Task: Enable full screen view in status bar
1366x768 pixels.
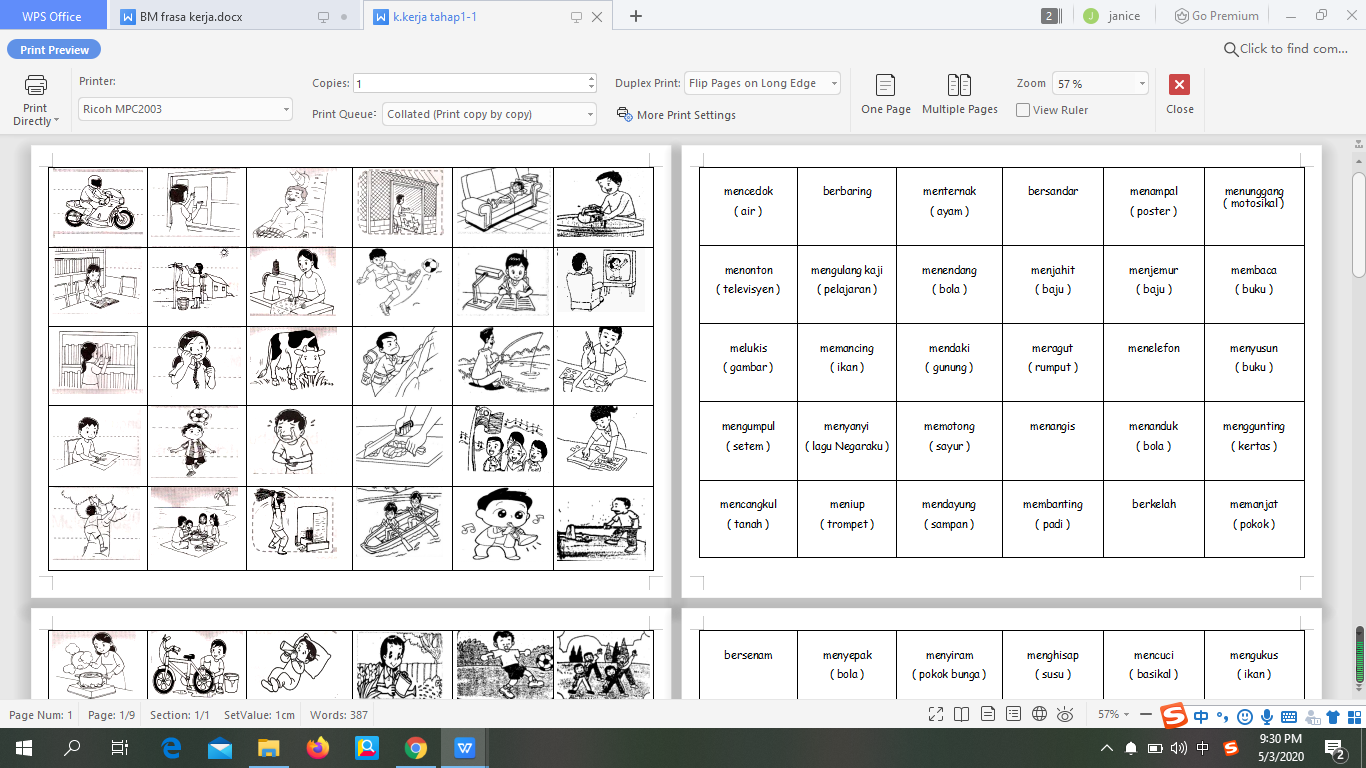Action: (x=936, y=714)
